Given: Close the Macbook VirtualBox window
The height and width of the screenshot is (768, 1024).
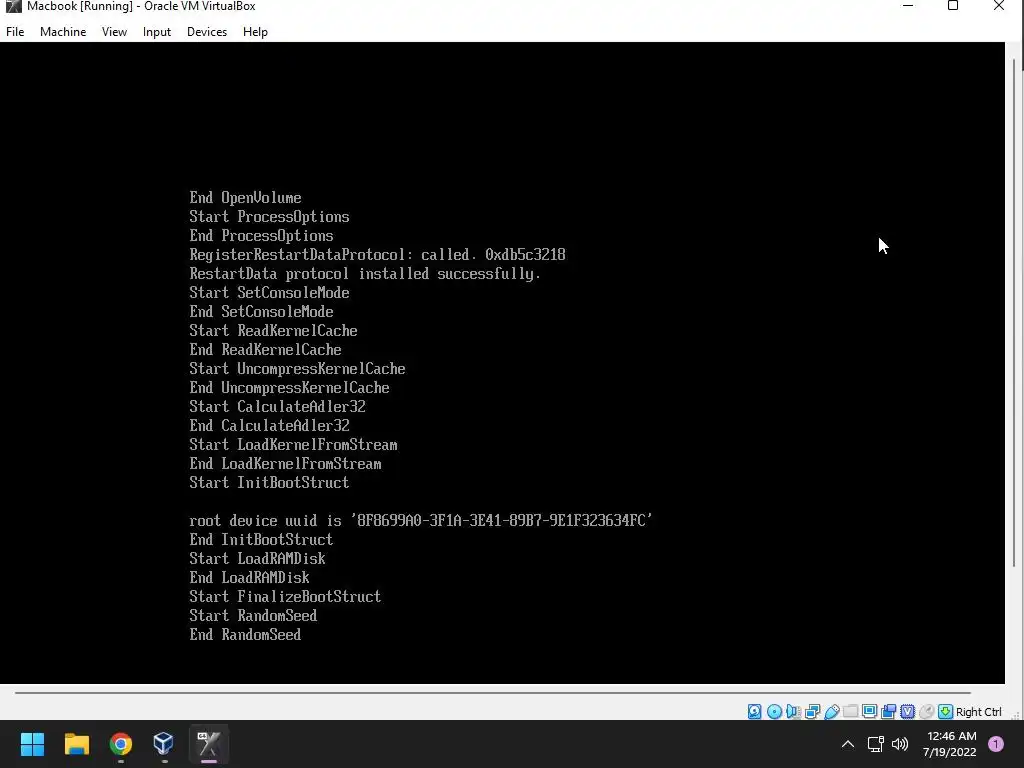Looking at the screenshot, I should pyautogui.click(x=999, y=7).
